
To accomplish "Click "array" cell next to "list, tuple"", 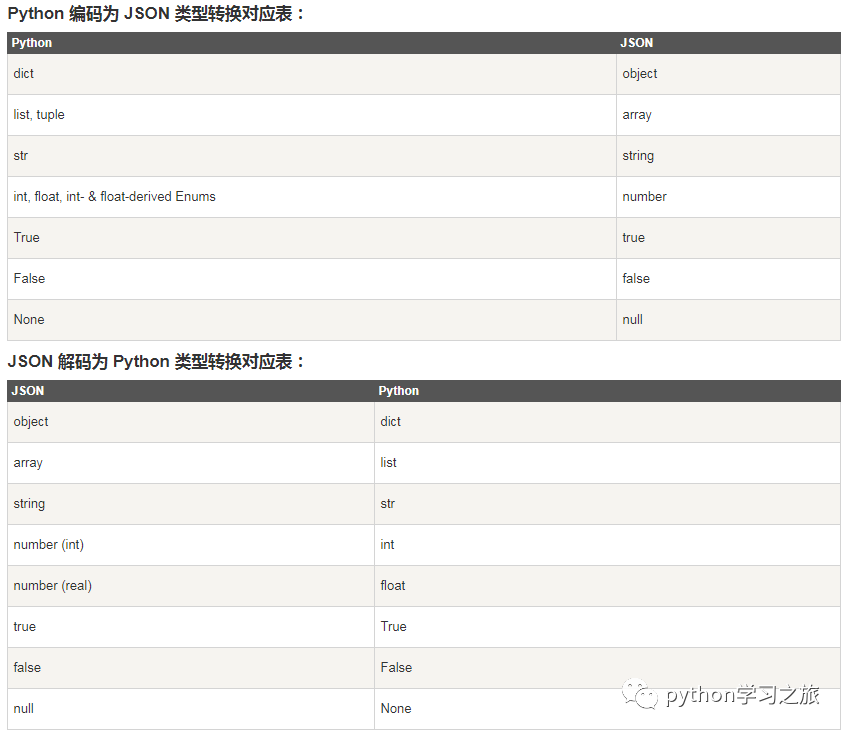I will 728,115.
